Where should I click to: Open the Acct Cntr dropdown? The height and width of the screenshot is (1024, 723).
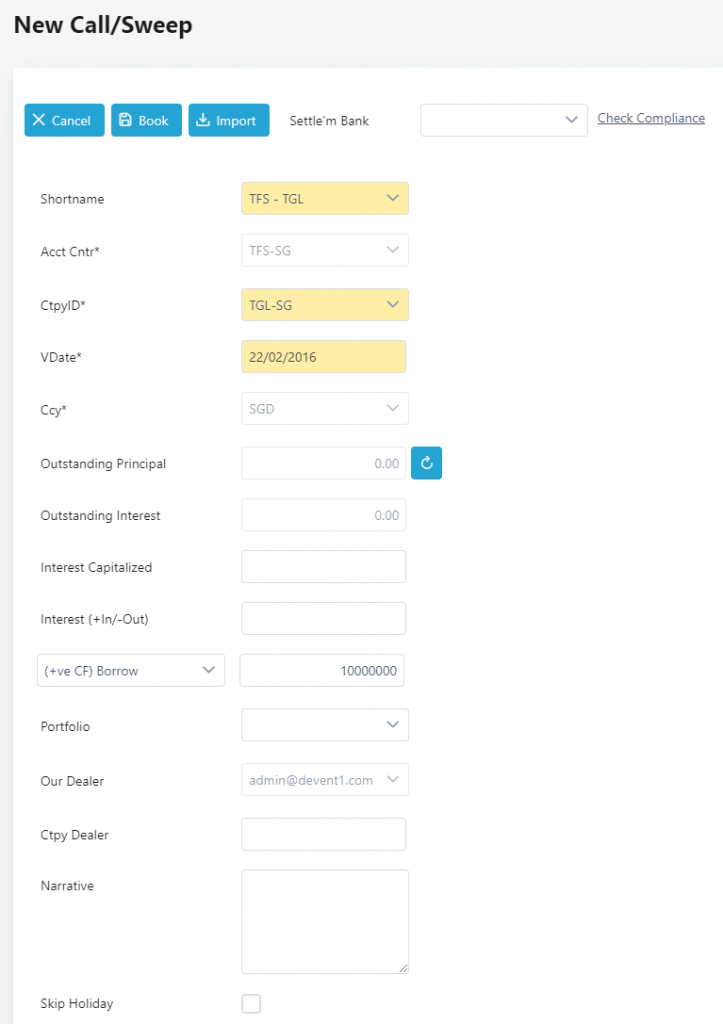(x=325, y=250)
